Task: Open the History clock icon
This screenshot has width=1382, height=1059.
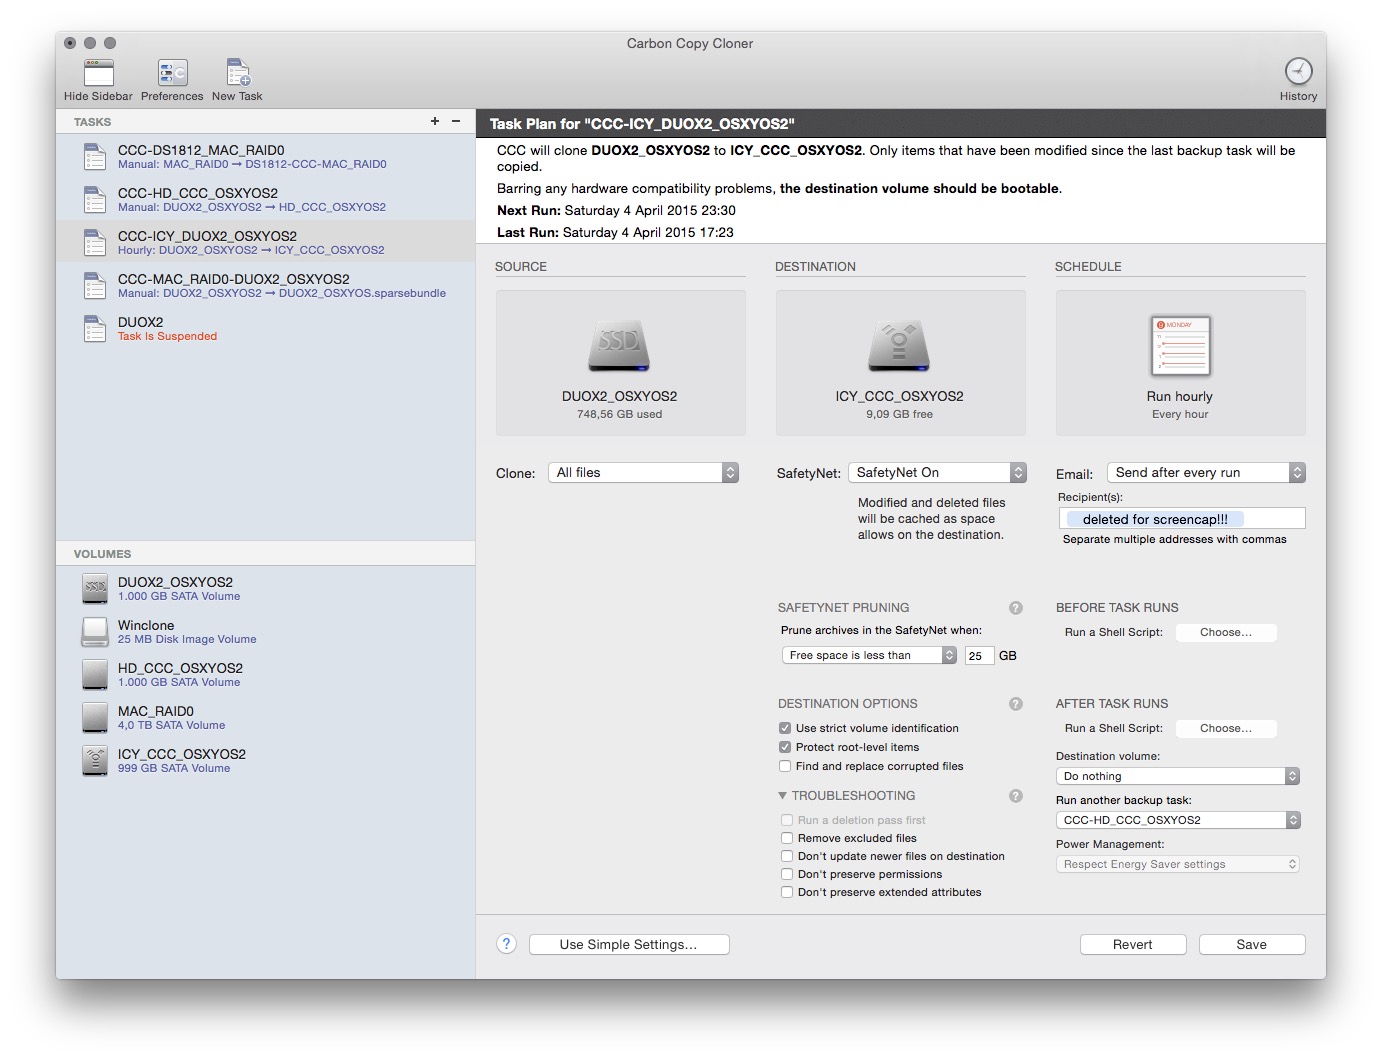Action: tap(1298, 71)
